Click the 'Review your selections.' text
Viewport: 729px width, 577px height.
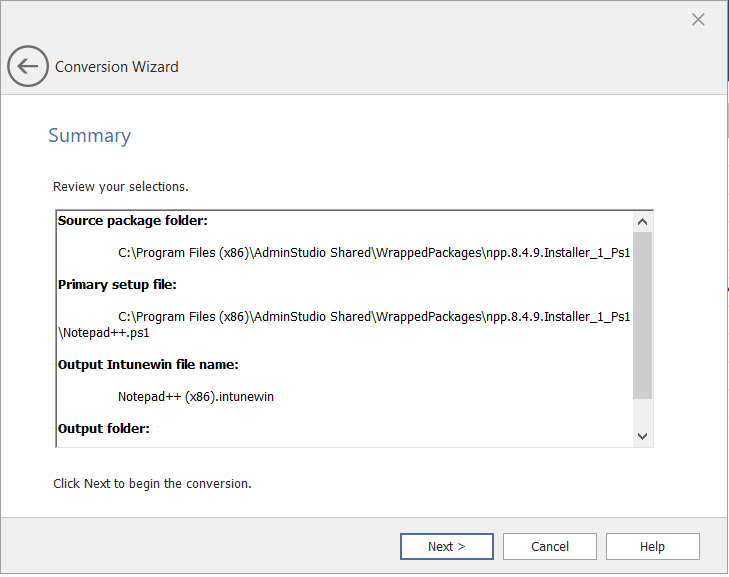click(120, 186)
